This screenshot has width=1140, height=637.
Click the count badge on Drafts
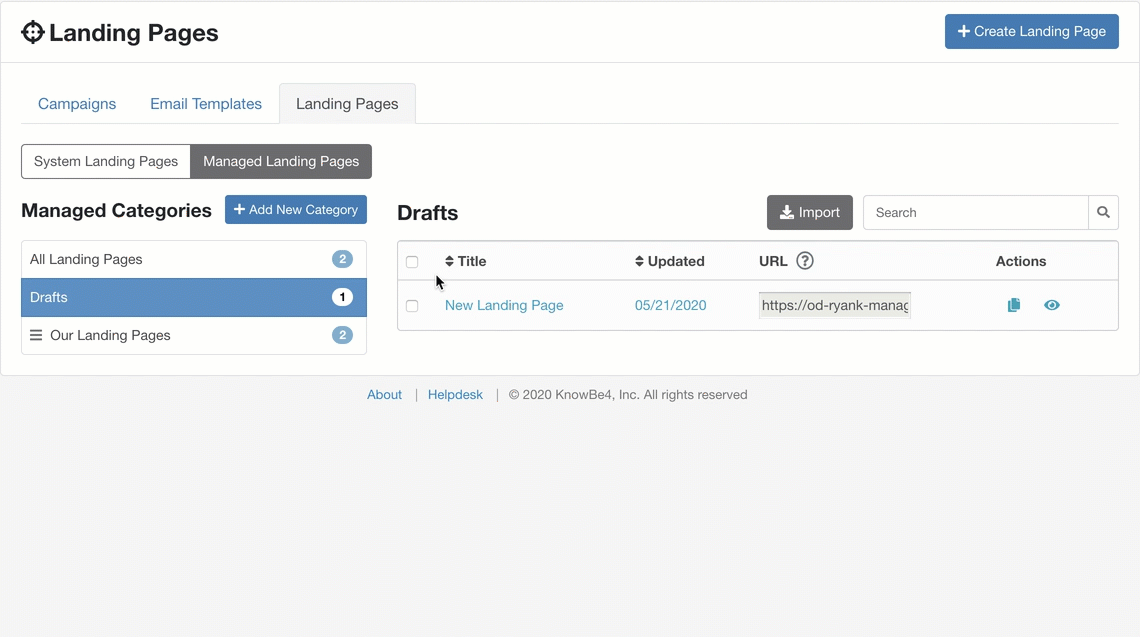click(x=342, y=297)
